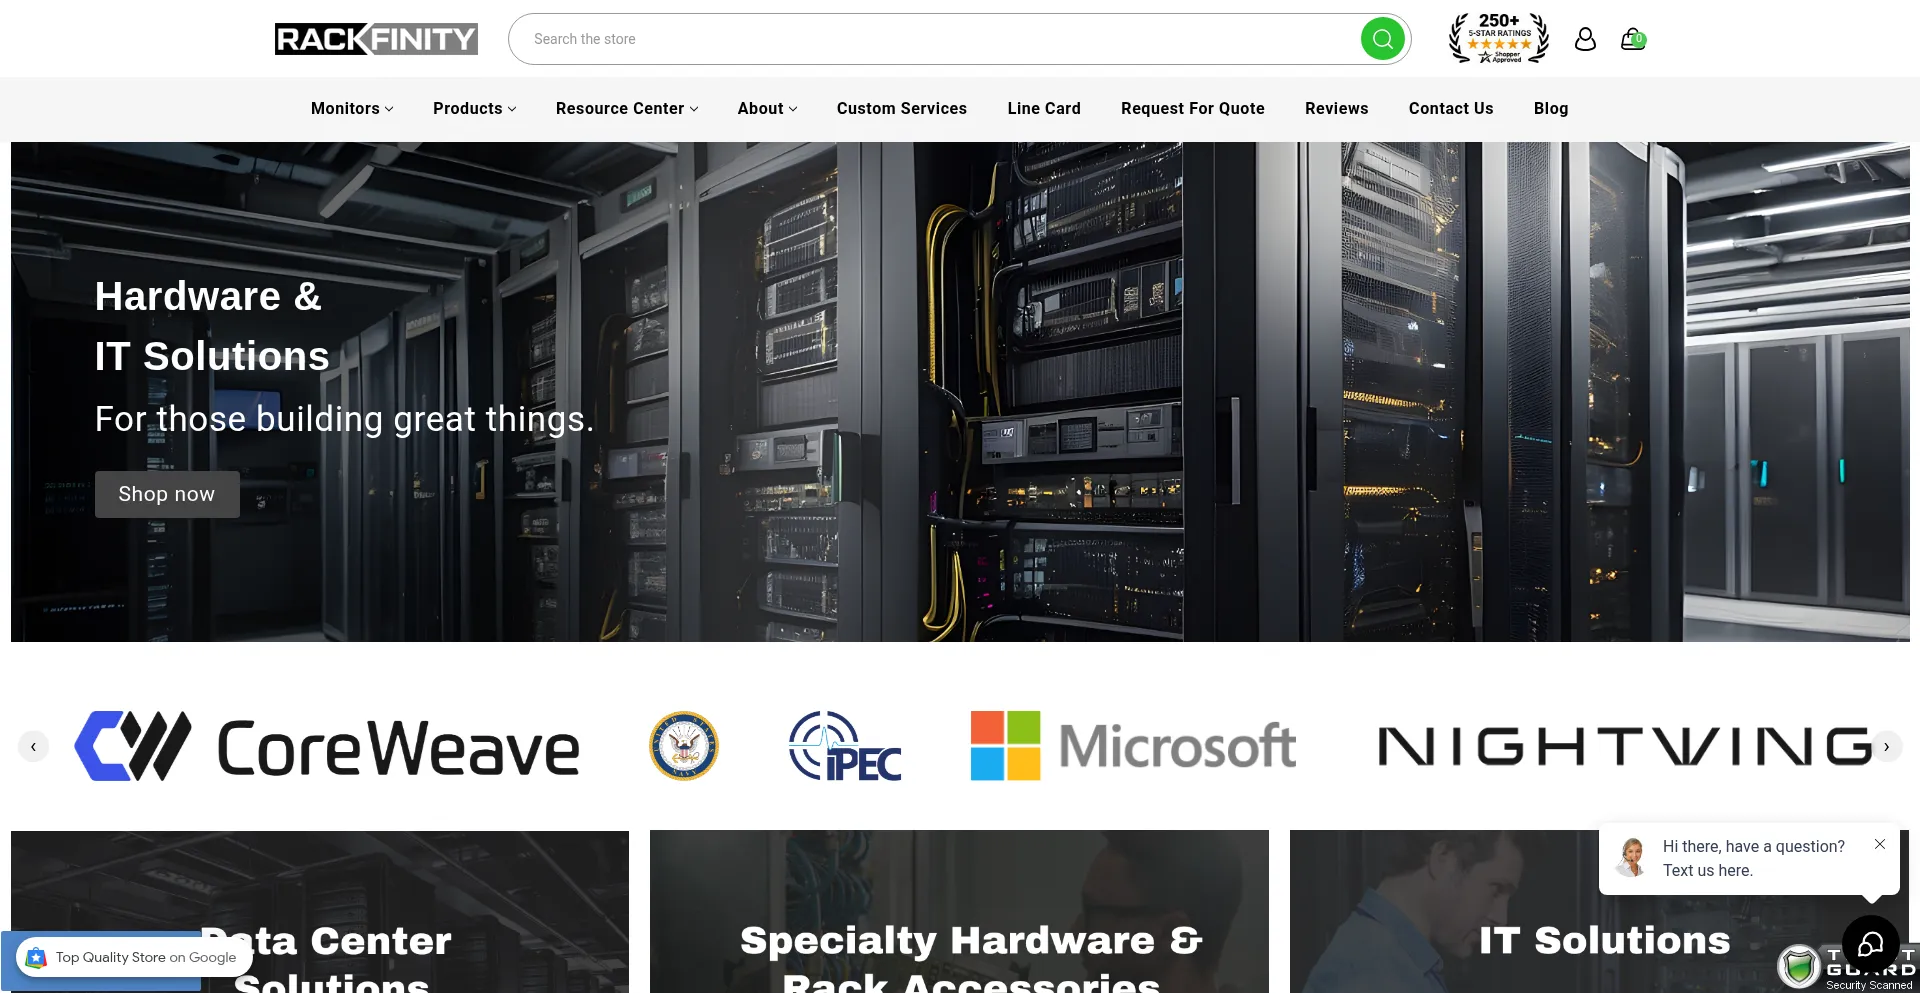The height and width of the screenshot is (993, 1920).
Task: Go to Request For Quote page
Action: 1192,108
